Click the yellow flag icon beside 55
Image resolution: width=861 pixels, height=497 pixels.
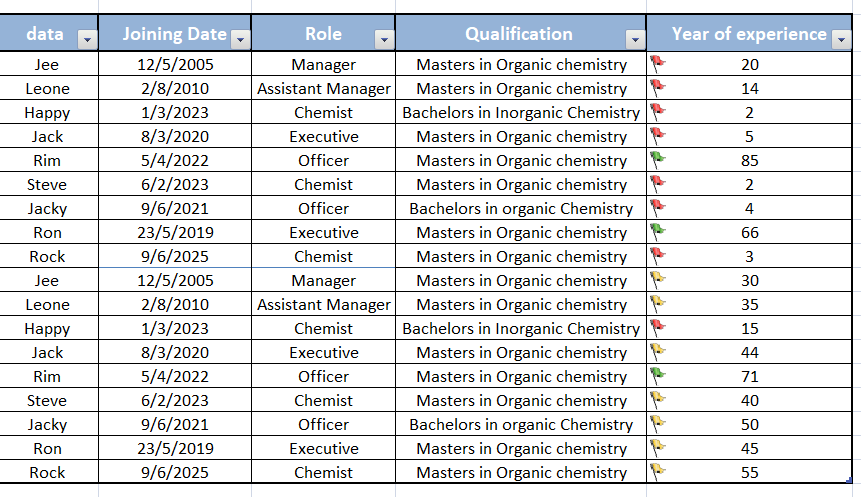[x=657, y=472]
